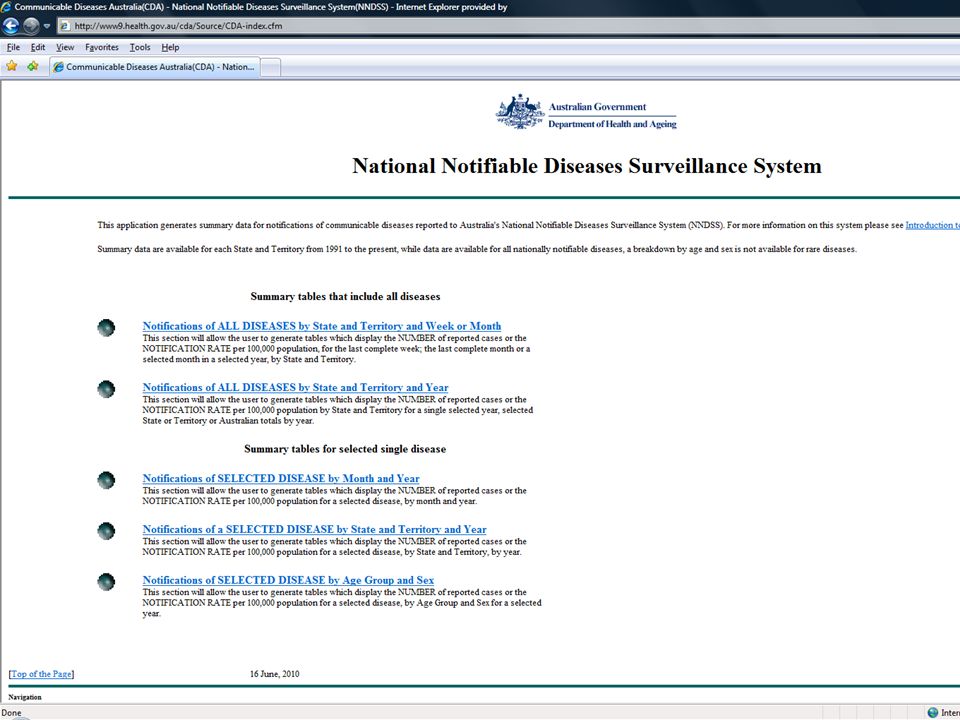Click the Internet zone globe in status bar
Image resolution: width=960 pixels, height=720 pixels.
[932, 713]
